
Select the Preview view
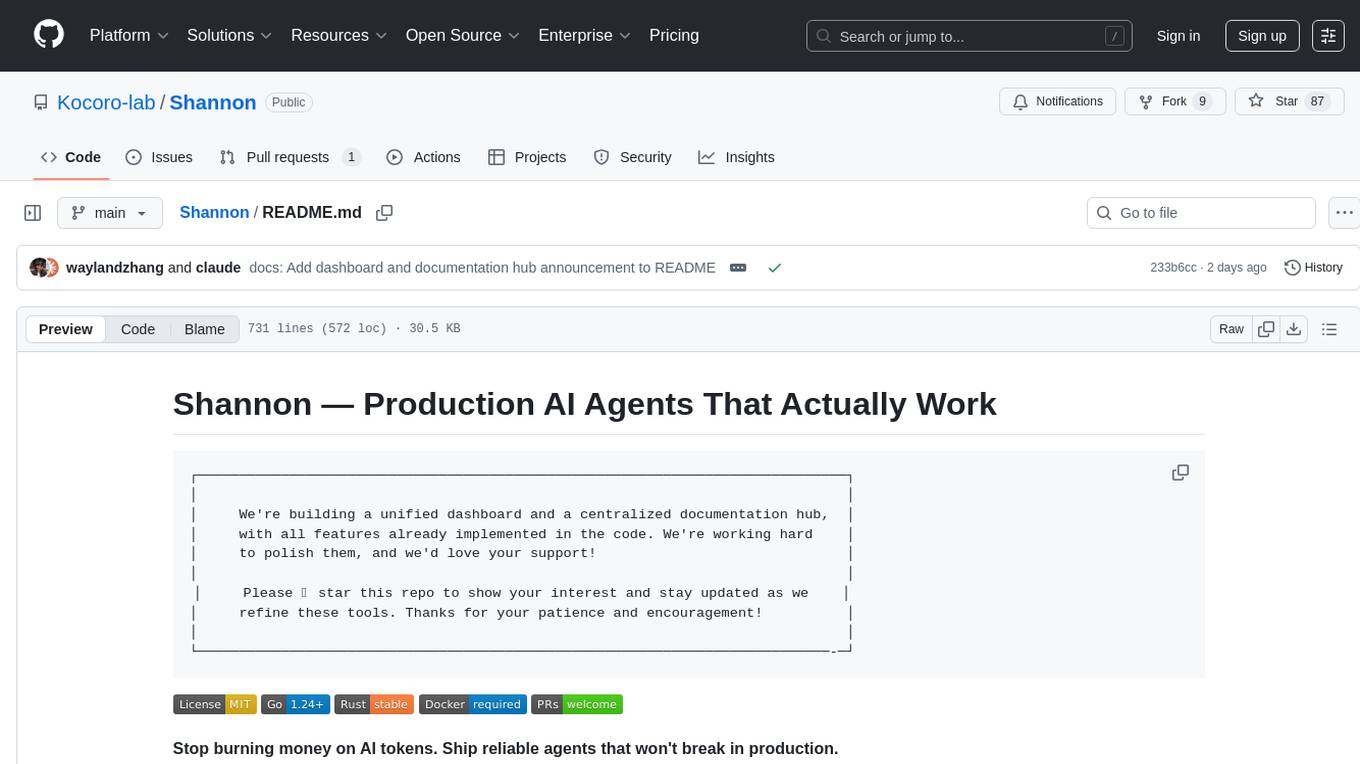[x=66, y=329]
